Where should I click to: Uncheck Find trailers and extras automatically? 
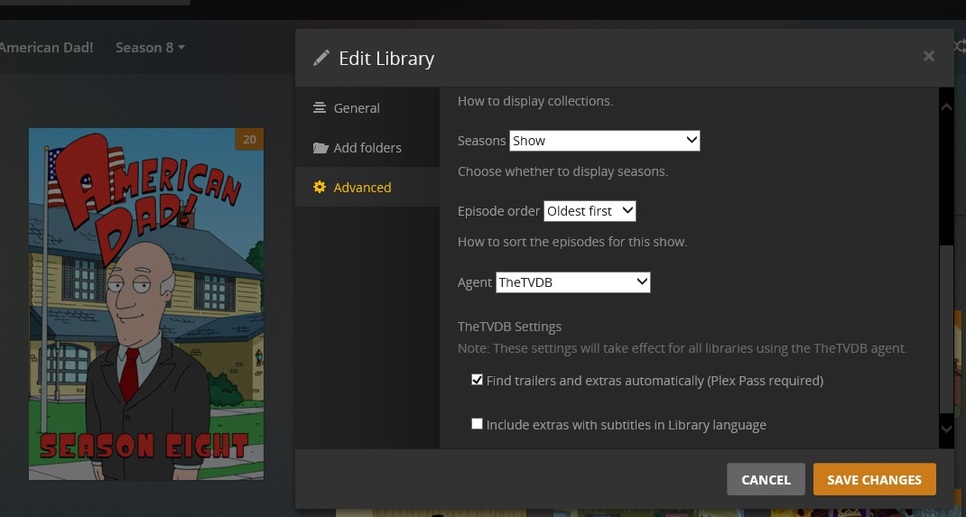pos(477,380)
